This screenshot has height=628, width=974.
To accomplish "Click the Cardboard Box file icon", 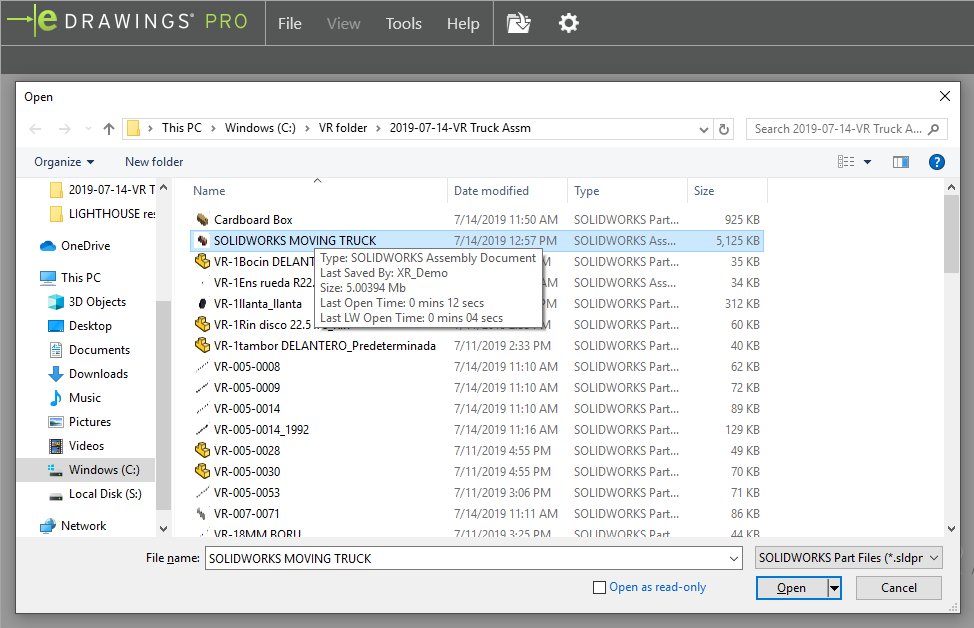I will coord(202,219).
